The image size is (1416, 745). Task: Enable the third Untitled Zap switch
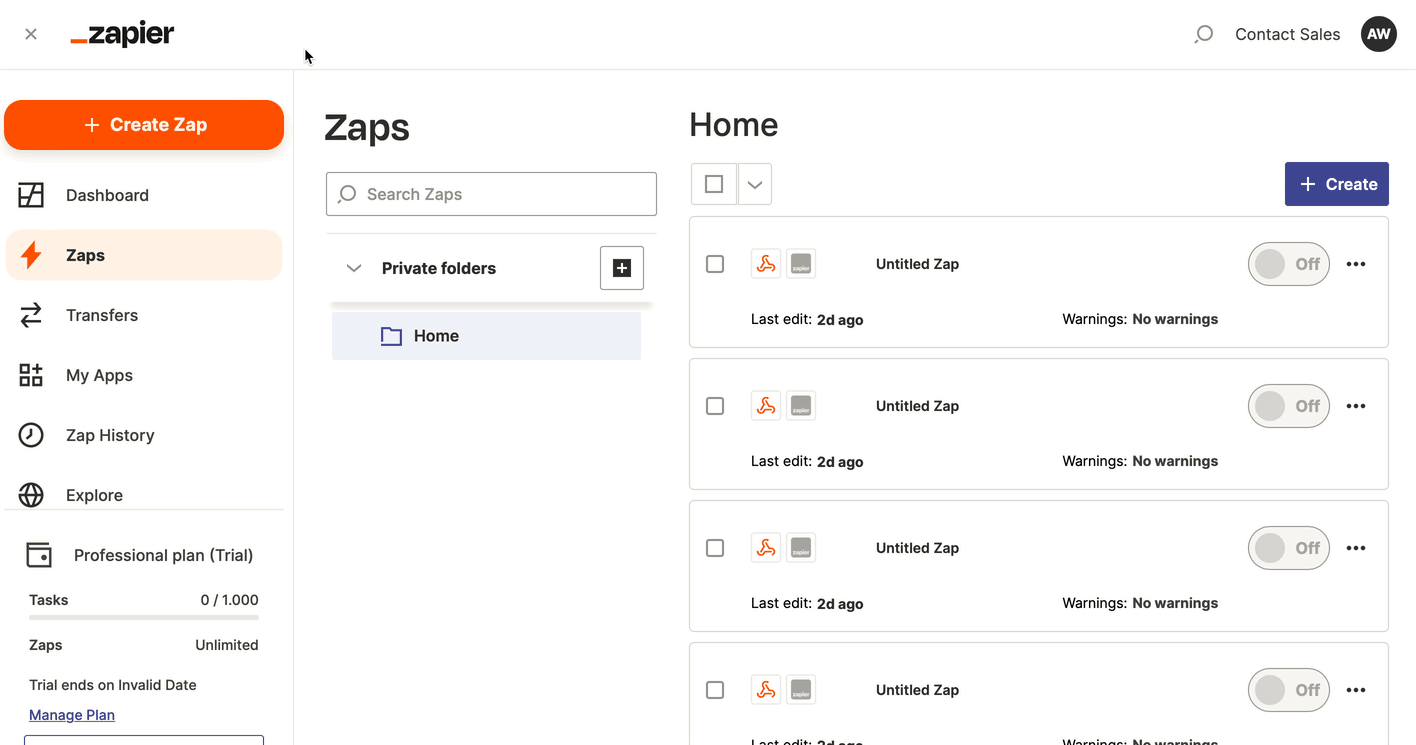(x=1288, y=548)
